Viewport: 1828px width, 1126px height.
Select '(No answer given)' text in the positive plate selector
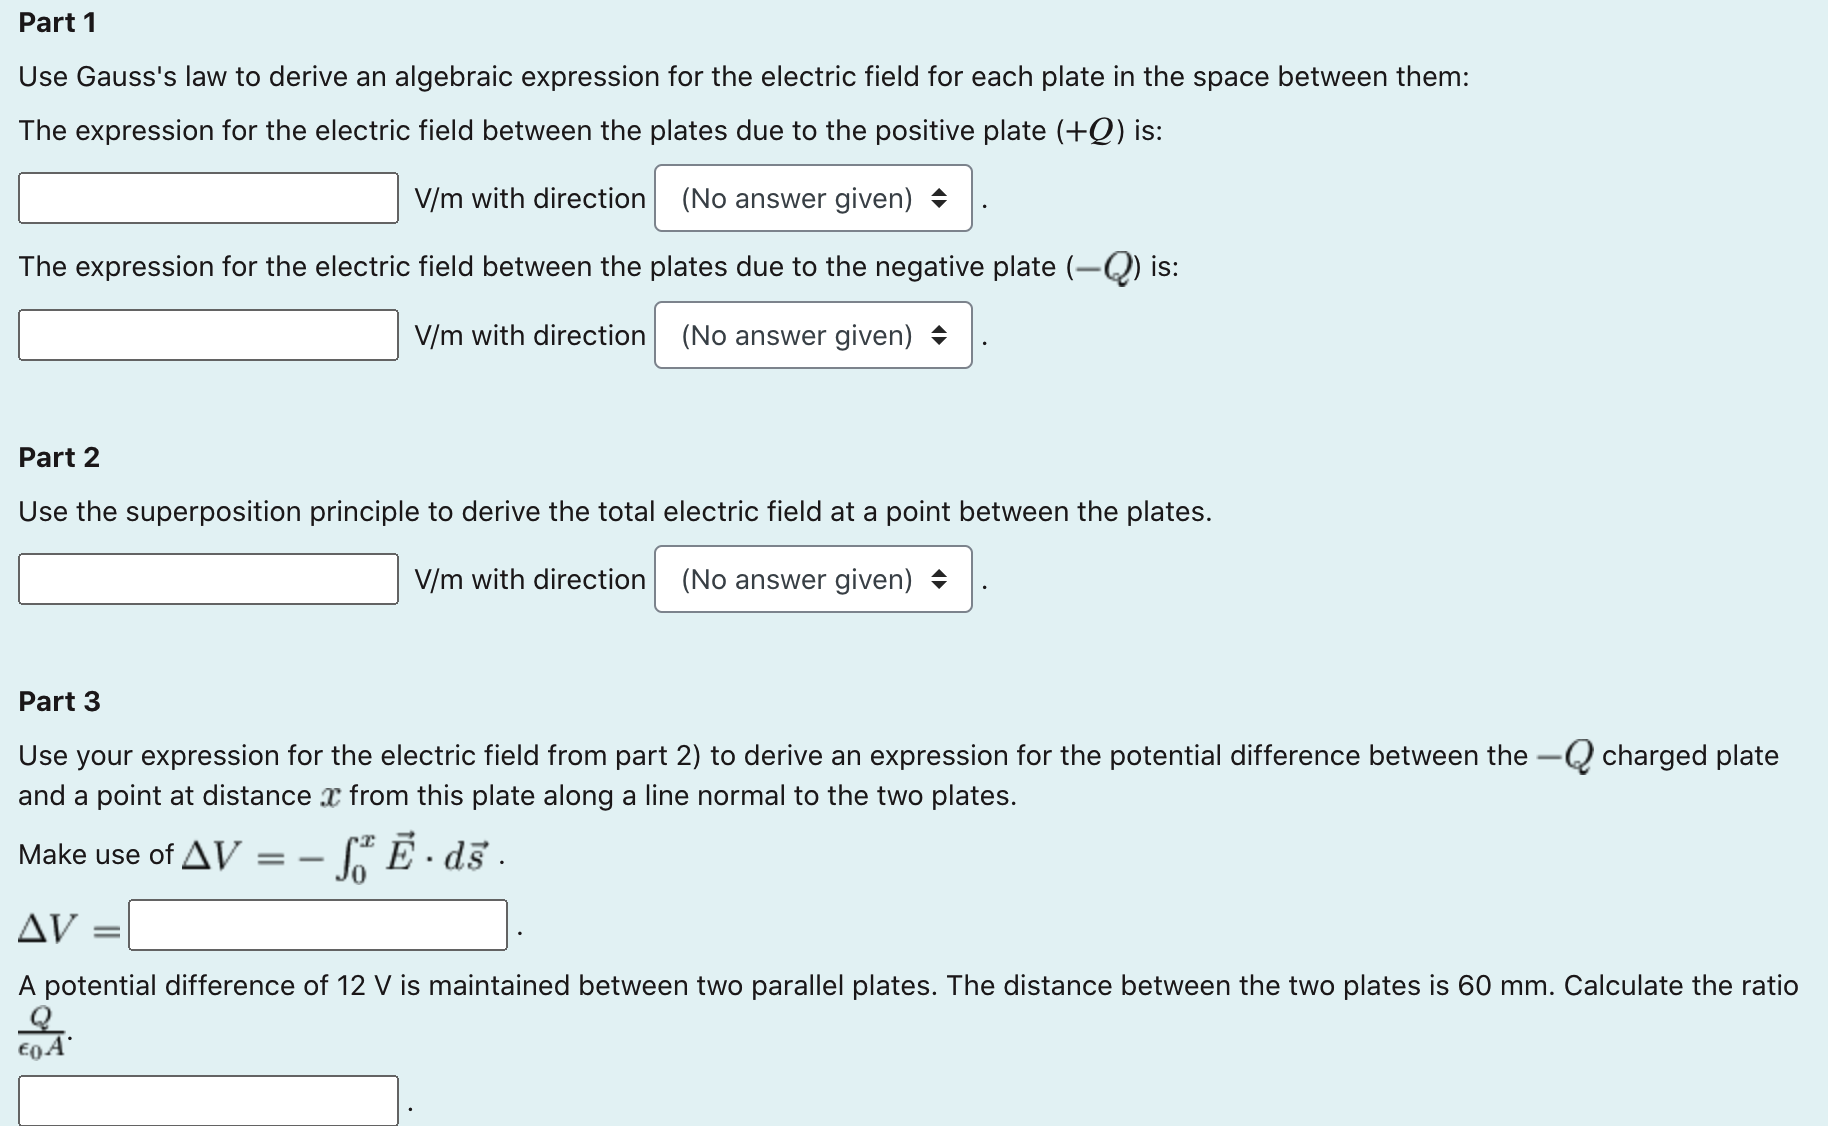pos(796,198)
